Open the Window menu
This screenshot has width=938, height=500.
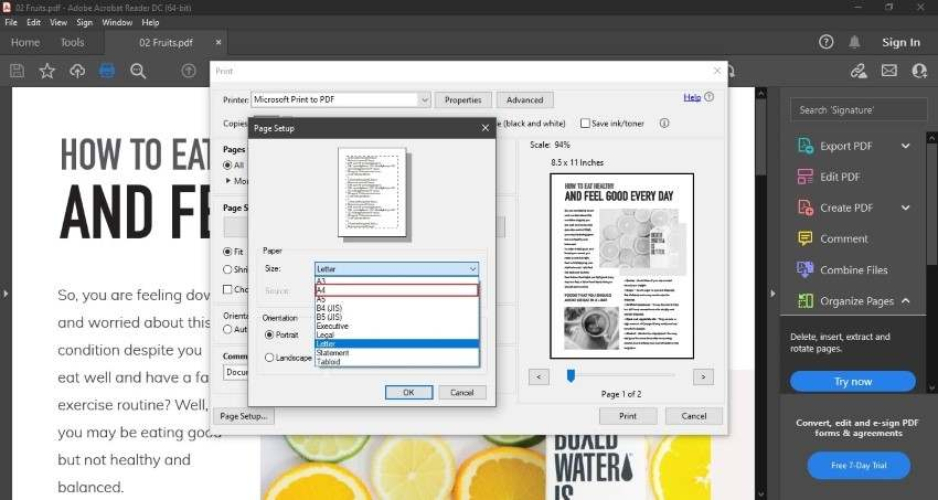point(117,22)
